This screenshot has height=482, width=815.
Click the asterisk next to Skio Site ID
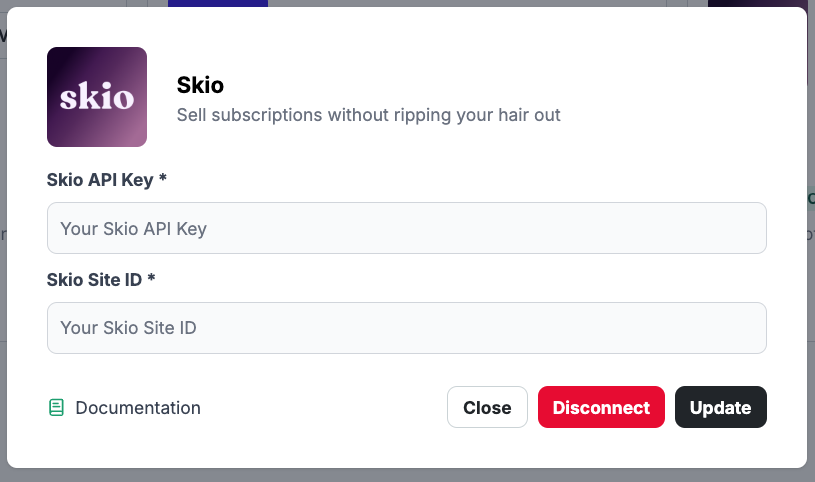click(x=152, y=280)
